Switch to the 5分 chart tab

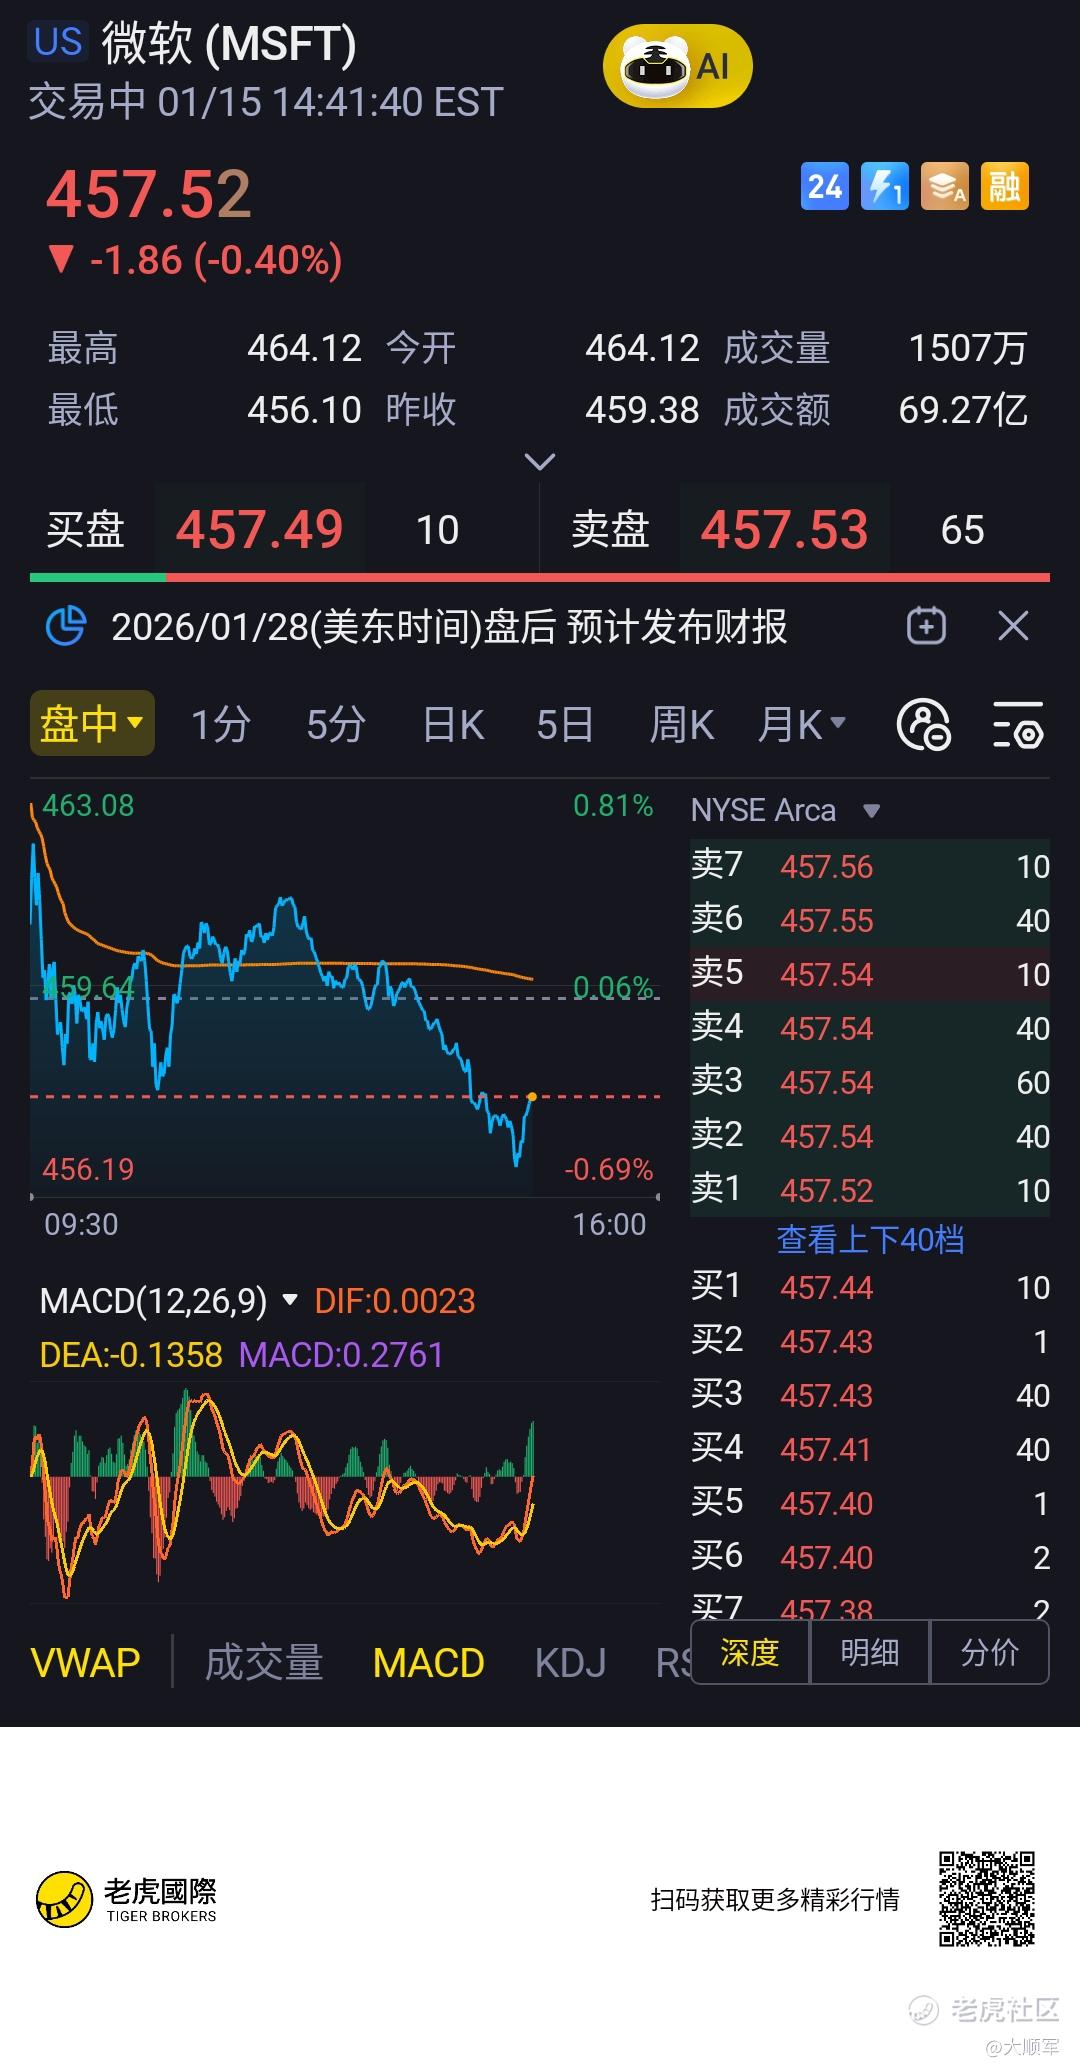[335, 724]
